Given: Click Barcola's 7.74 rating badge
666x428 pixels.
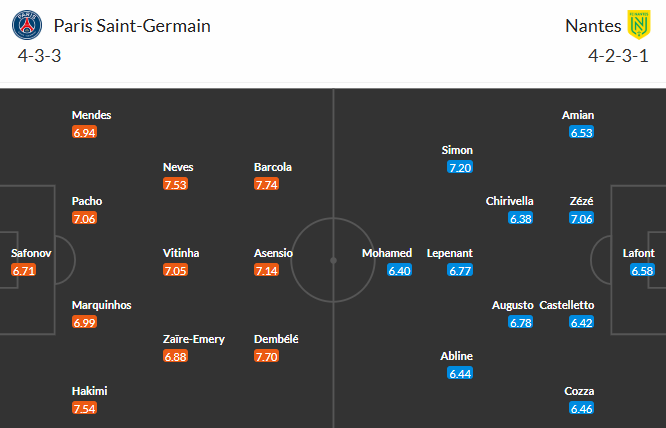Looking at the screenshot, I should [x=267, y=184].
